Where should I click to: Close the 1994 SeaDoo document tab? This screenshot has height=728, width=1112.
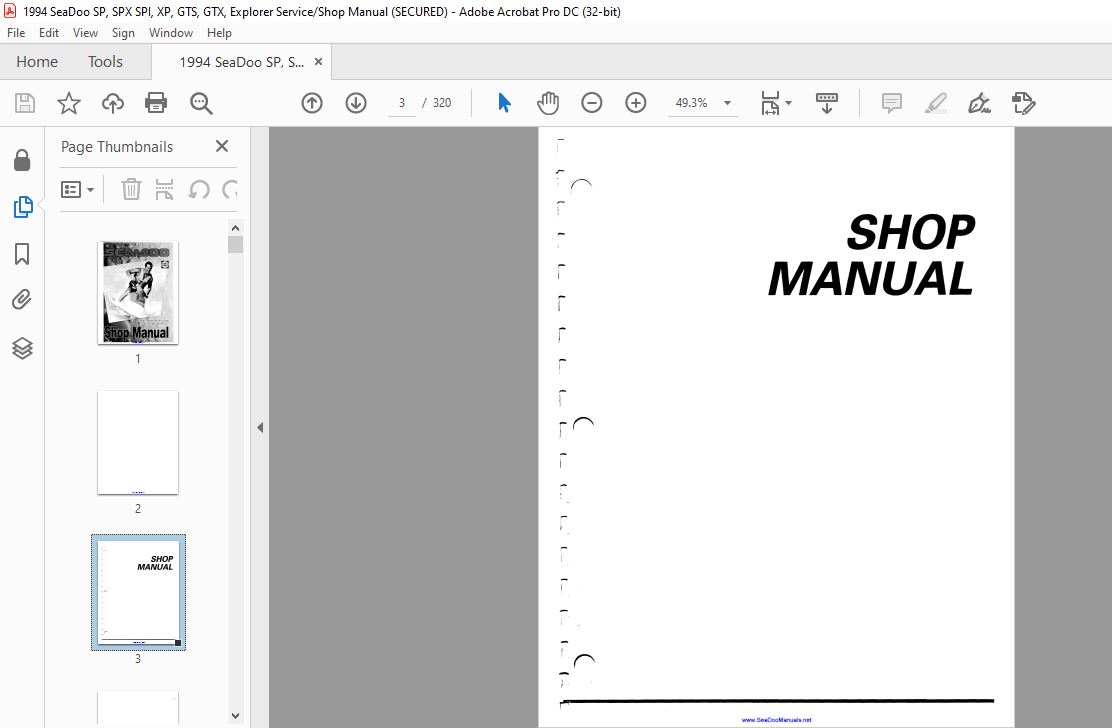[318, 62]
